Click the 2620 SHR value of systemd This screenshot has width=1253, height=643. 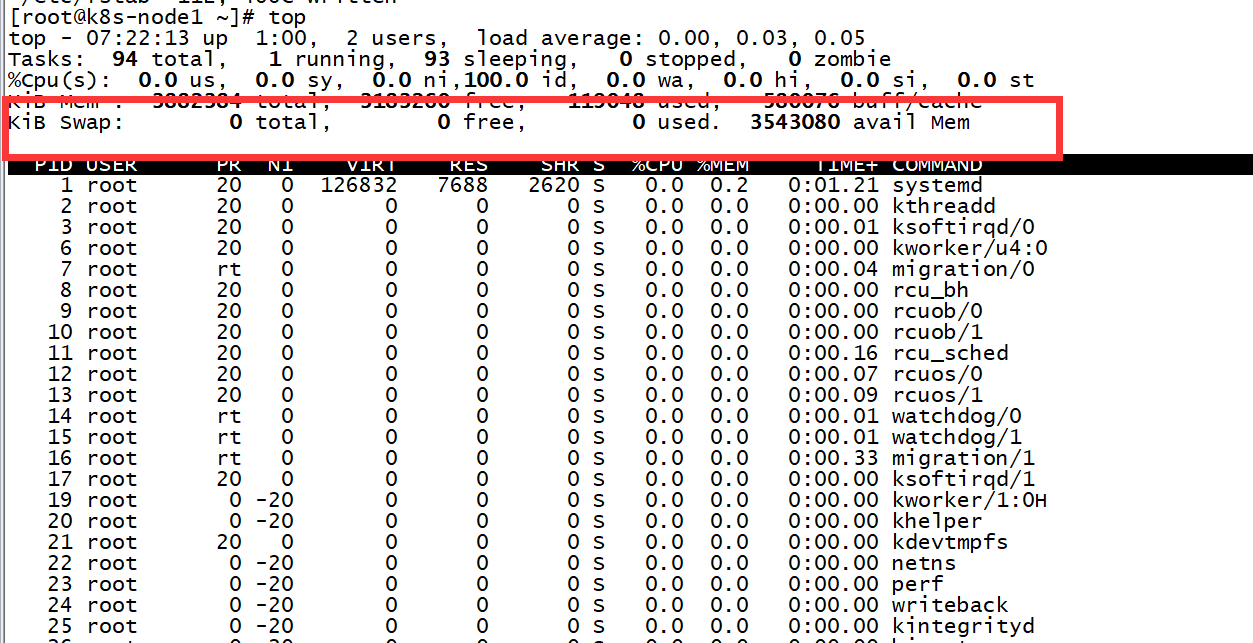[x=553, y=185]
